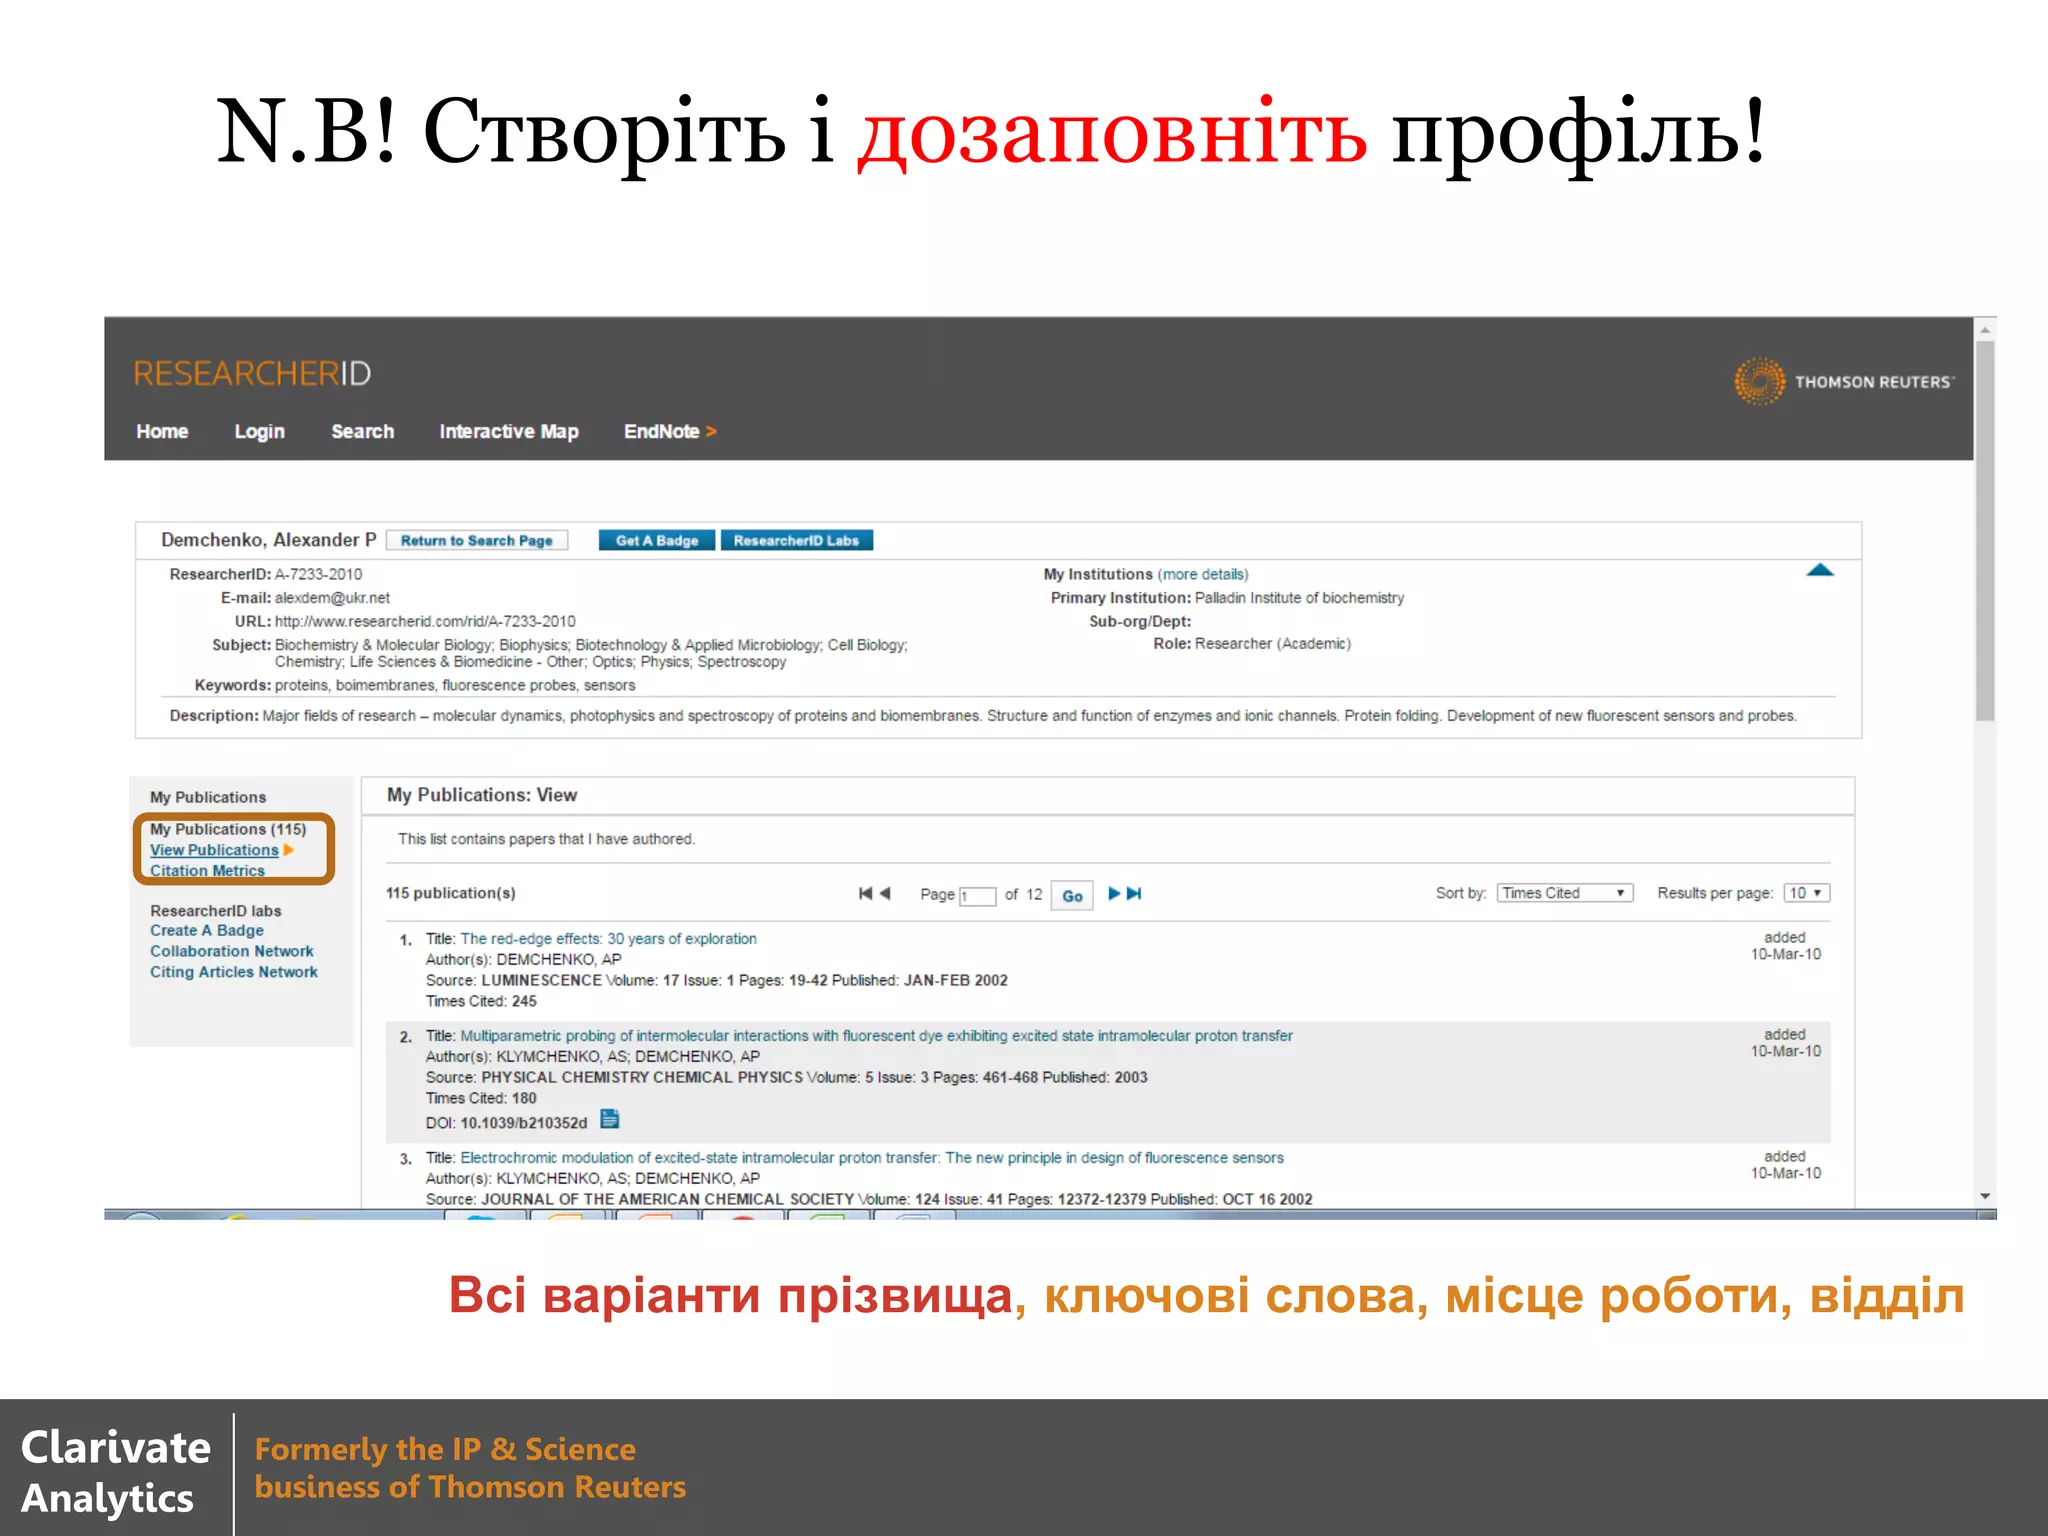
Task: Click the name Demchenko, Alexander P
Action: coord(269,540)
